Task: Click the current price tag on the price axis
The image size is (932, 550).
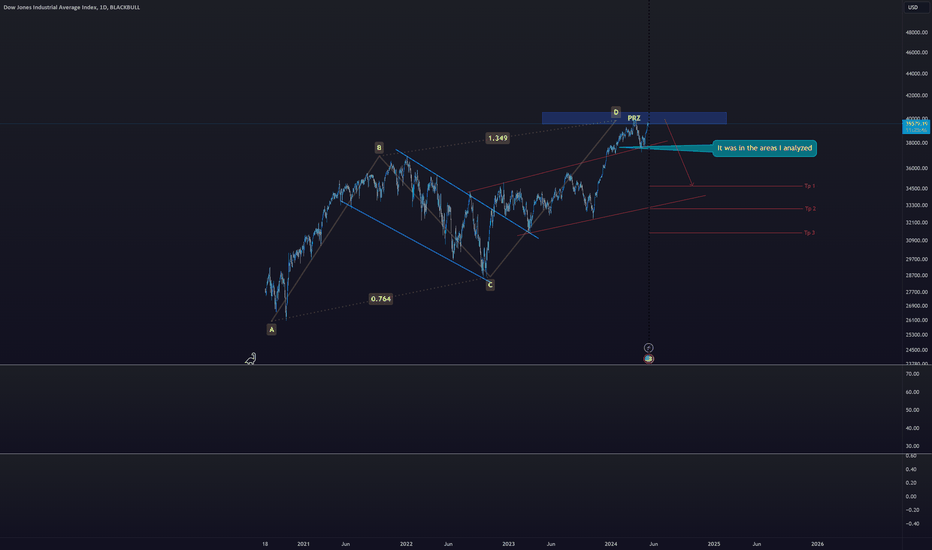Action: point(915,126)
